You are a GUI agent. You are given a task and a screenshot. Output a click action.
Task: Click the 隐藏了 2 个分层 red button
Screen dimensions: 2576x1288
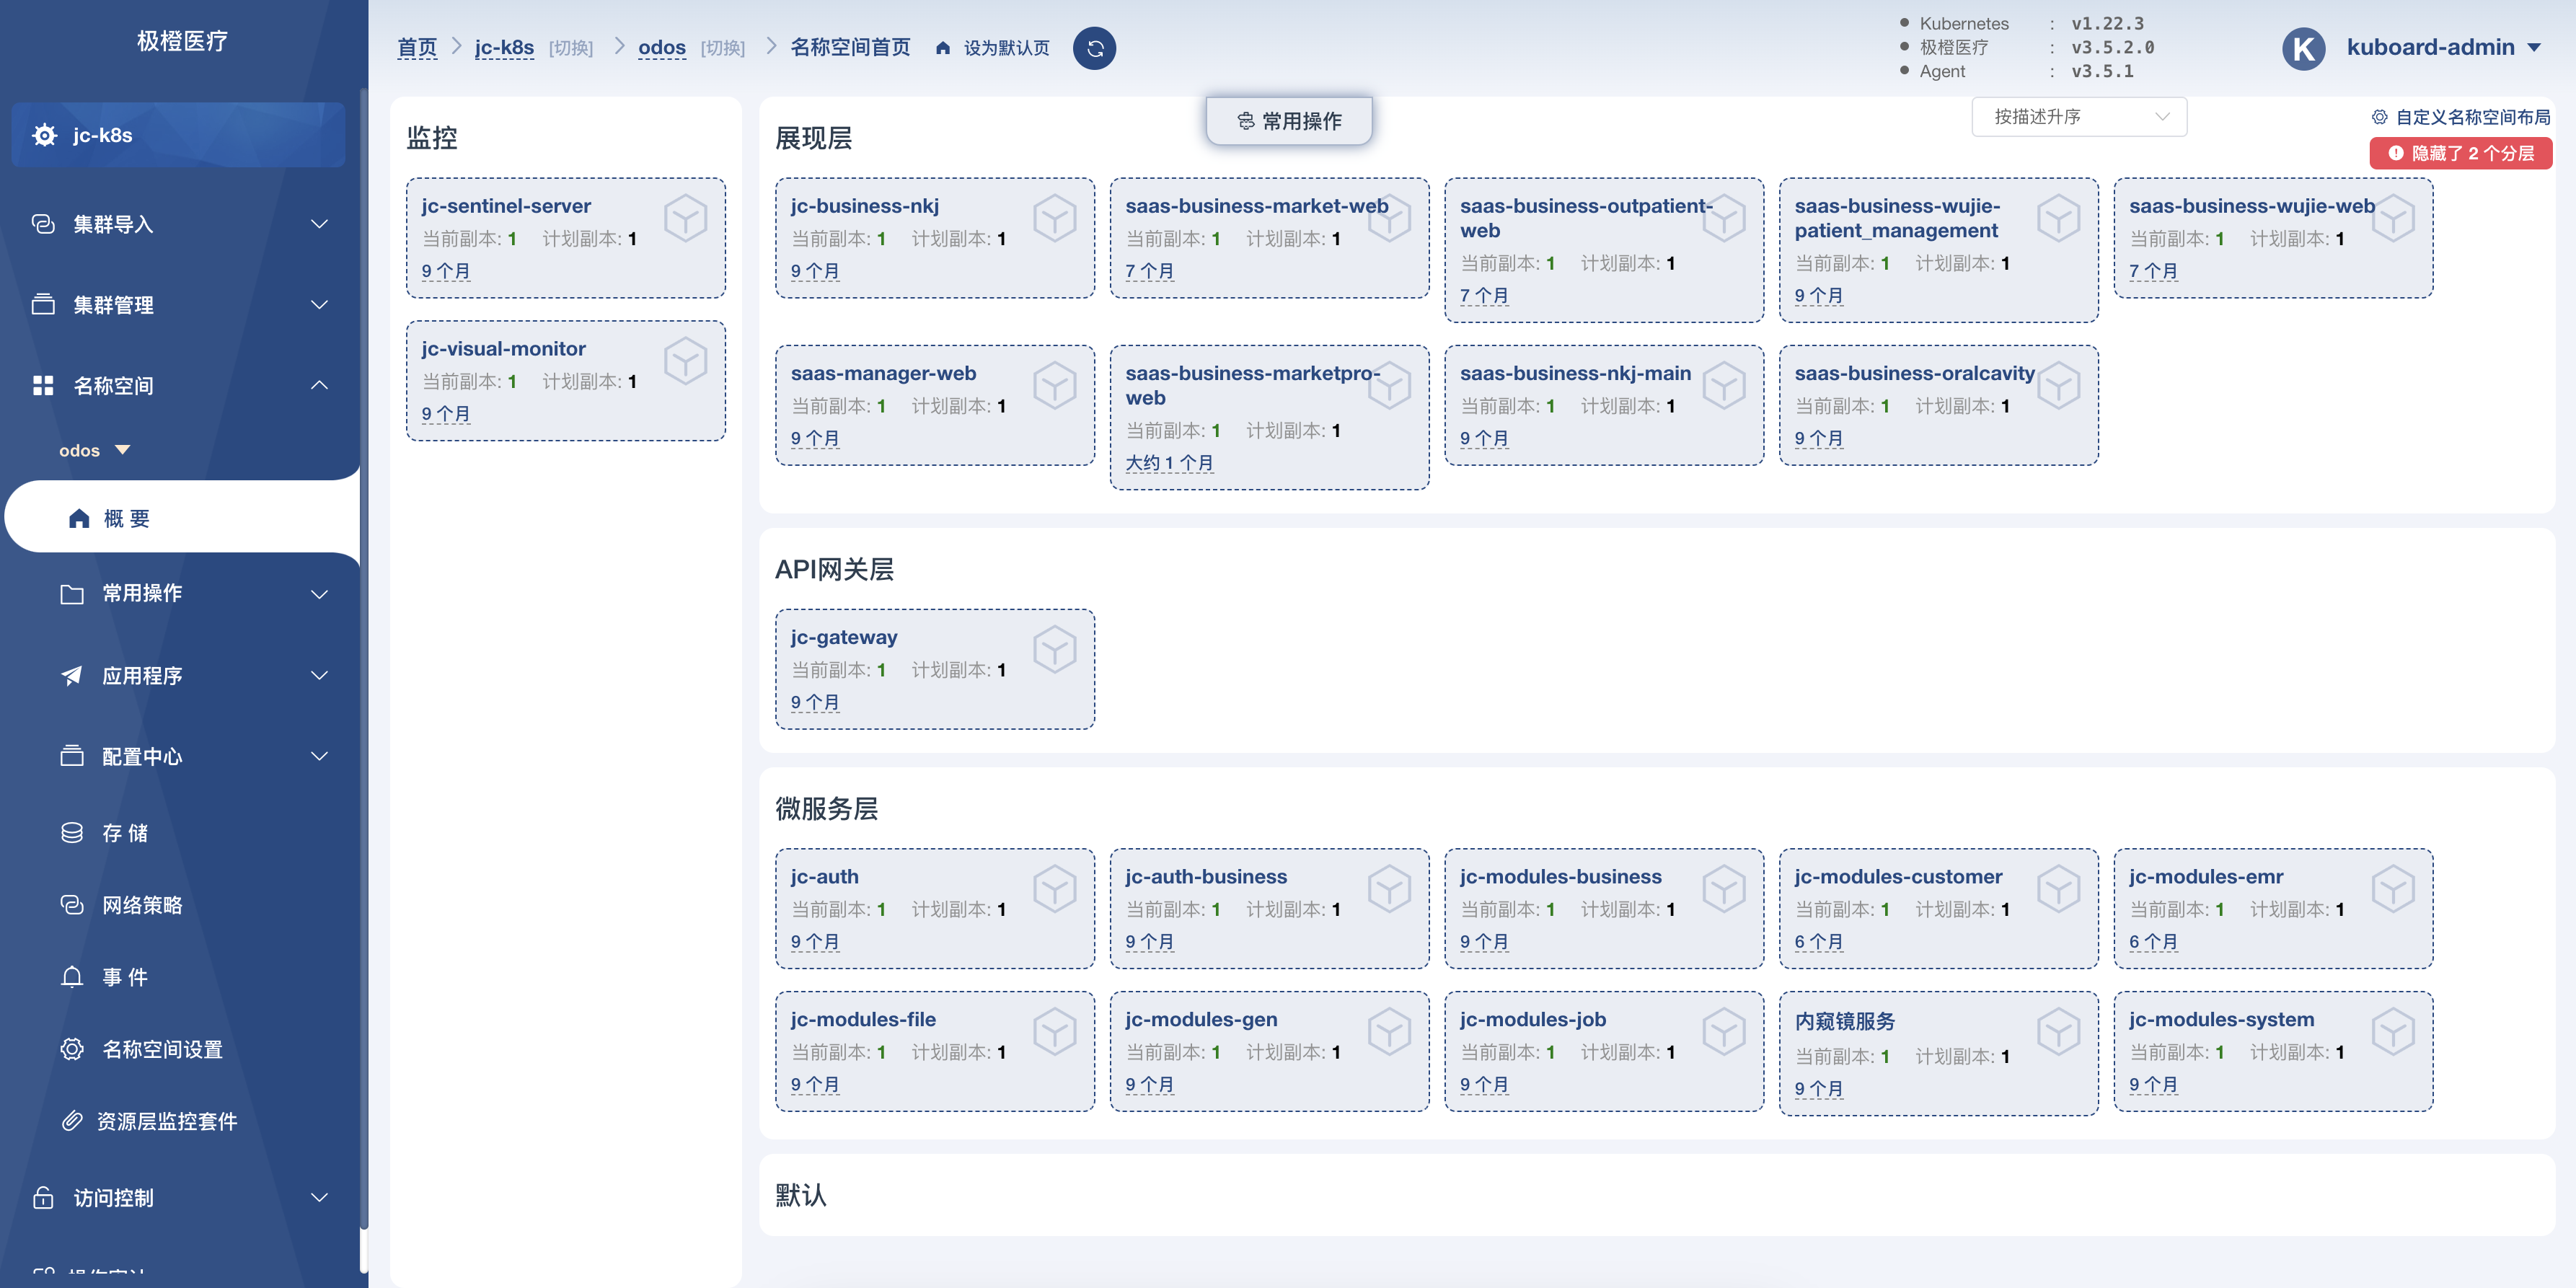tap(2460, 153)
